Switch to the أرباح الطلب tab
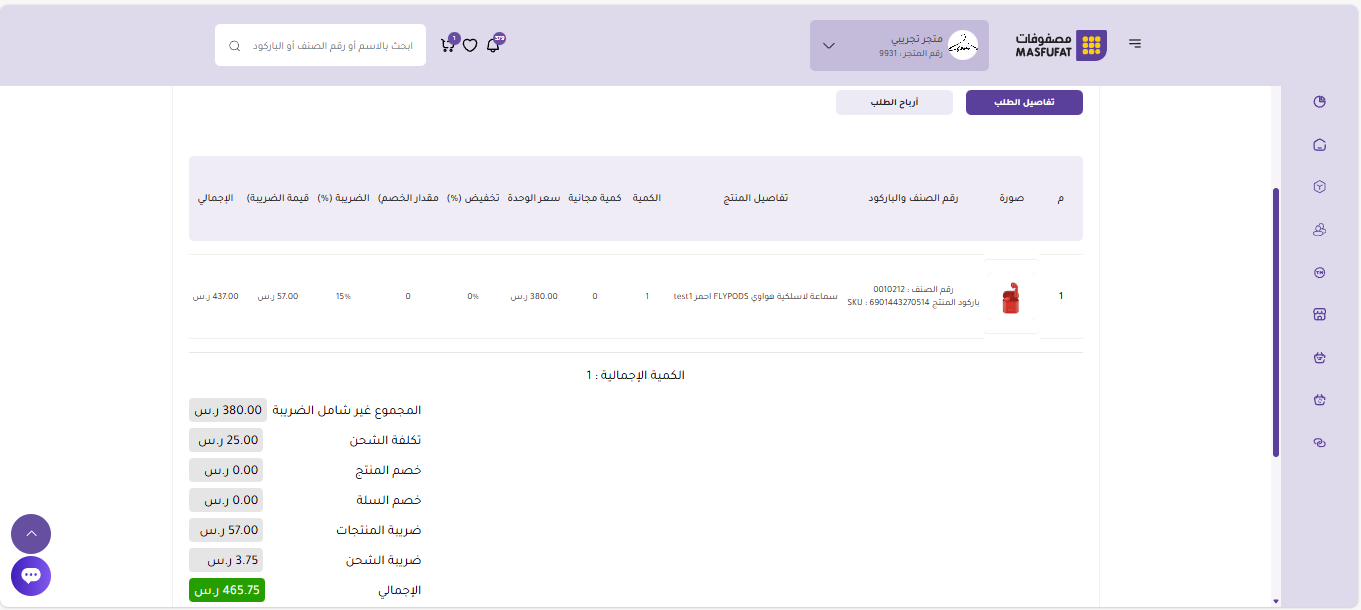Screen dimensions: 1361x610 click(894, 103)
